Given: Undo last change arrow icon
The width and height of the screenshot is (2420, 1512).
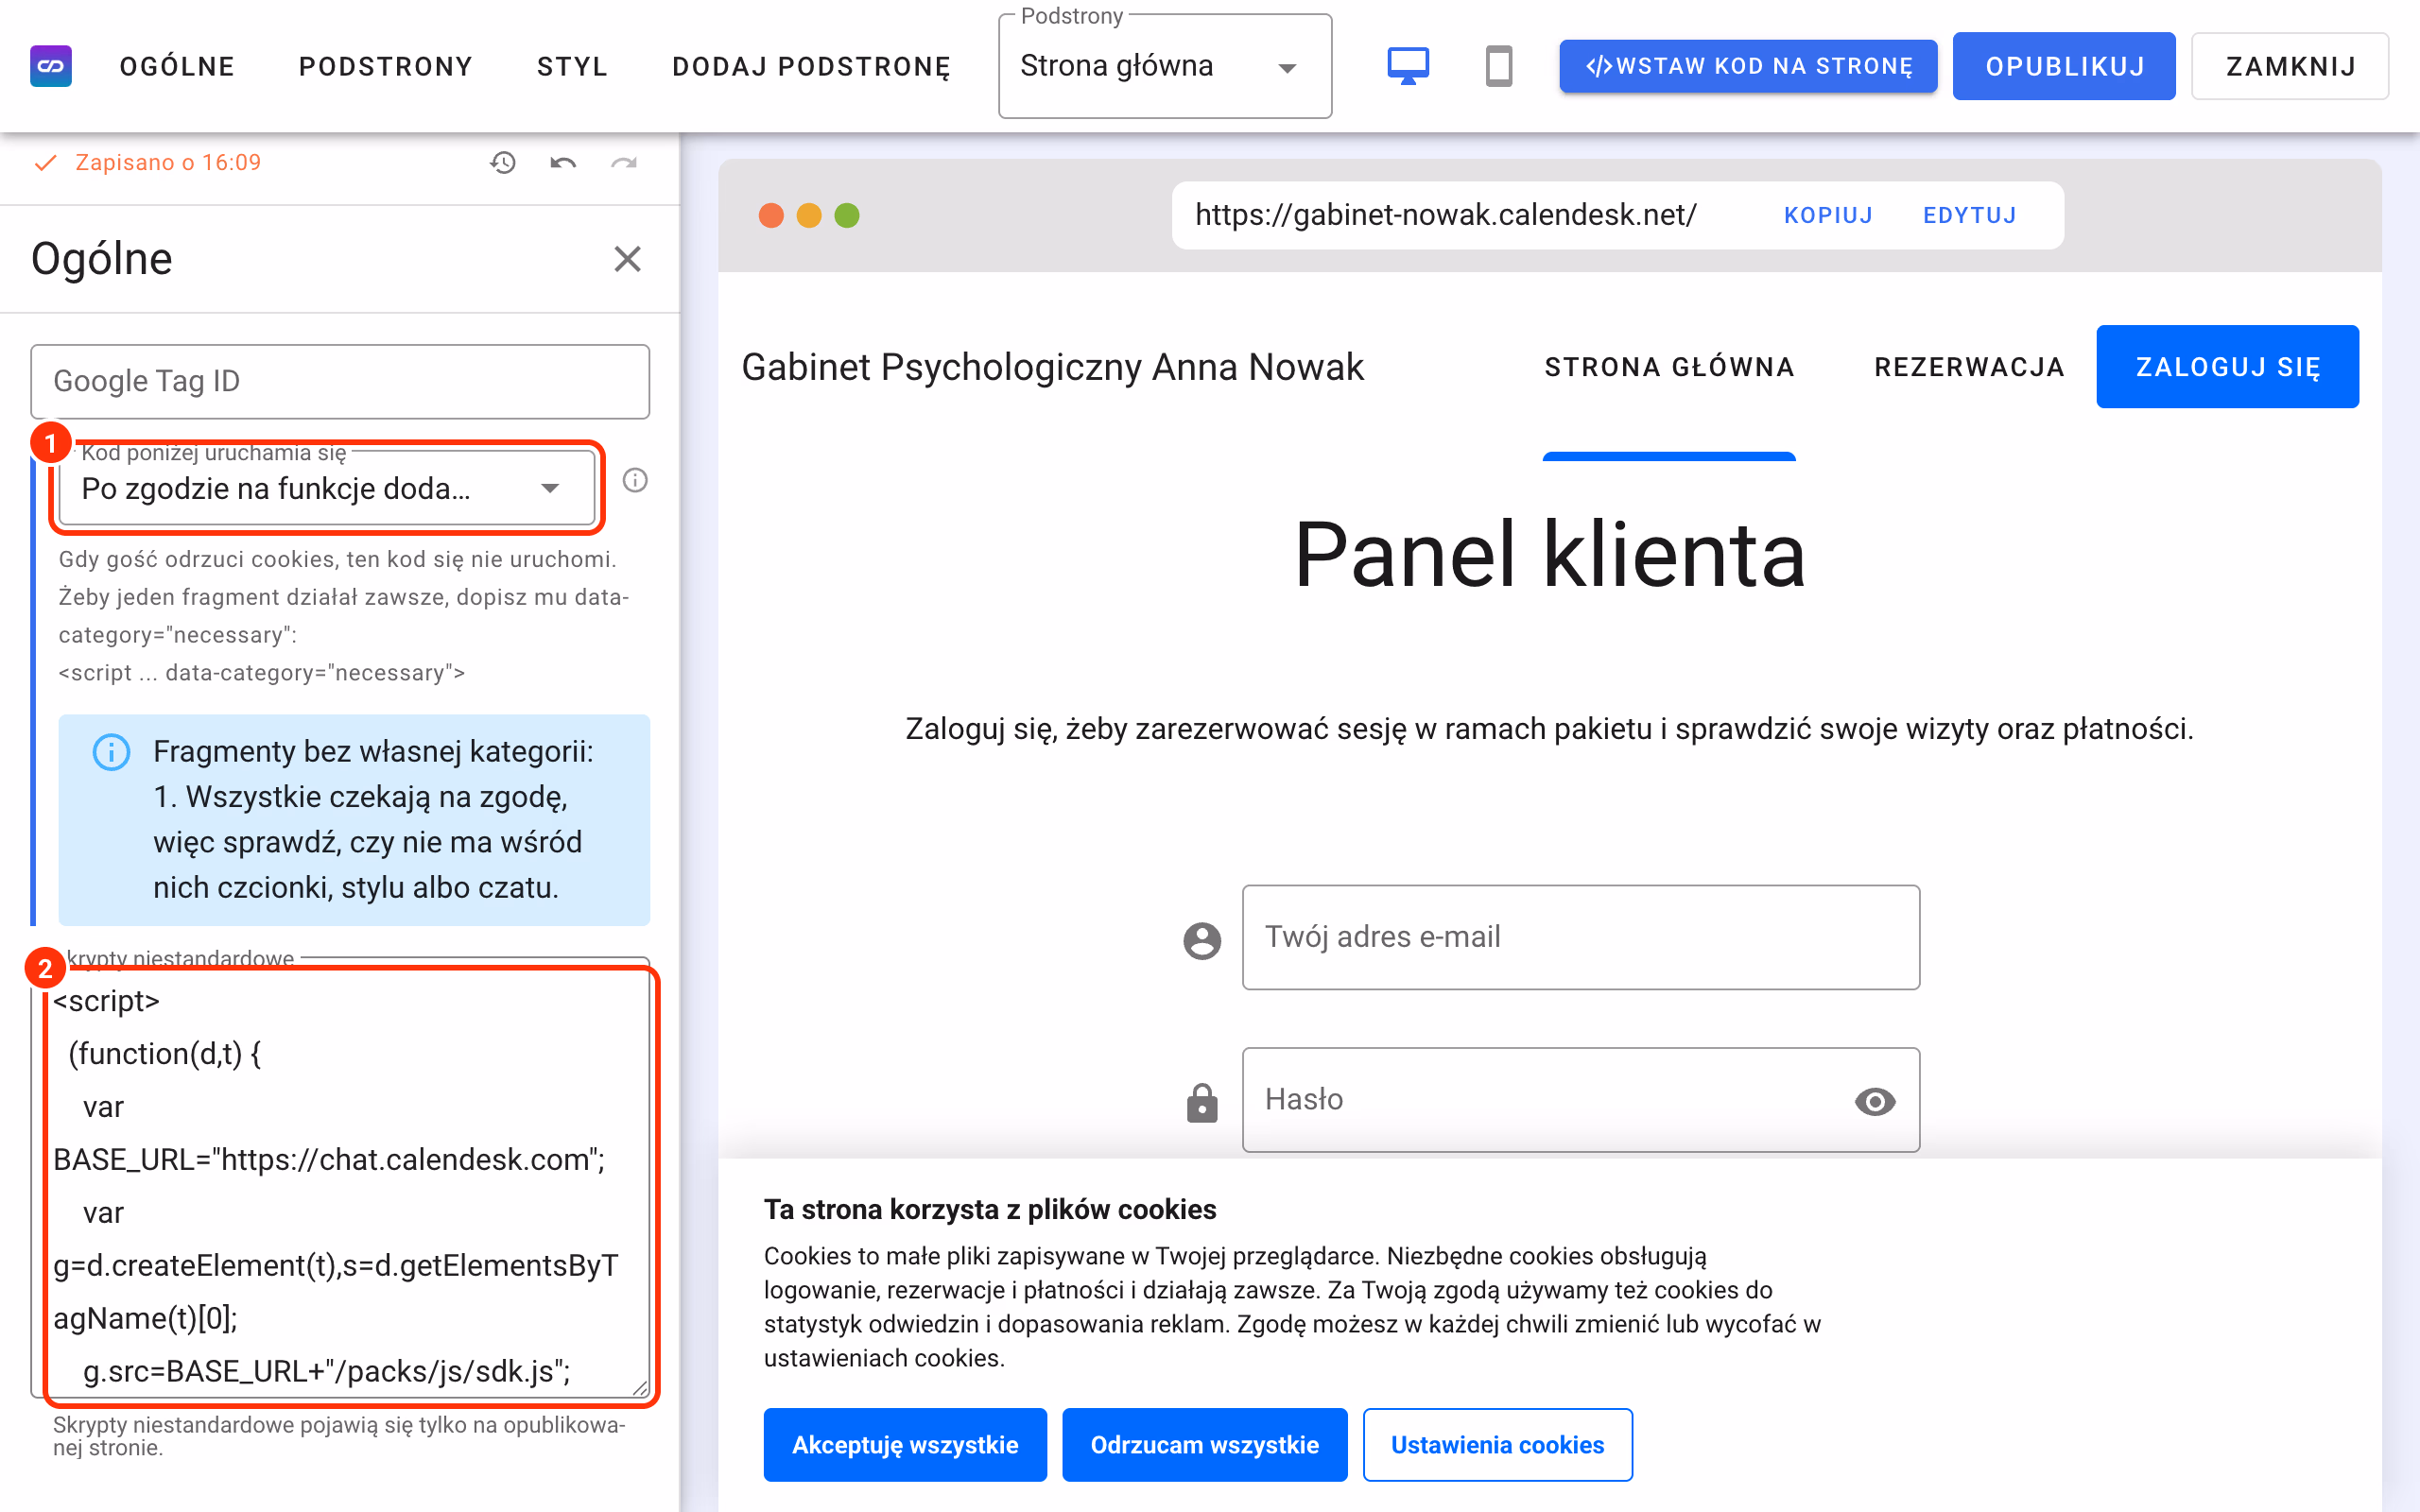Looking at the screenshot, I should click(x=563, y=162).
